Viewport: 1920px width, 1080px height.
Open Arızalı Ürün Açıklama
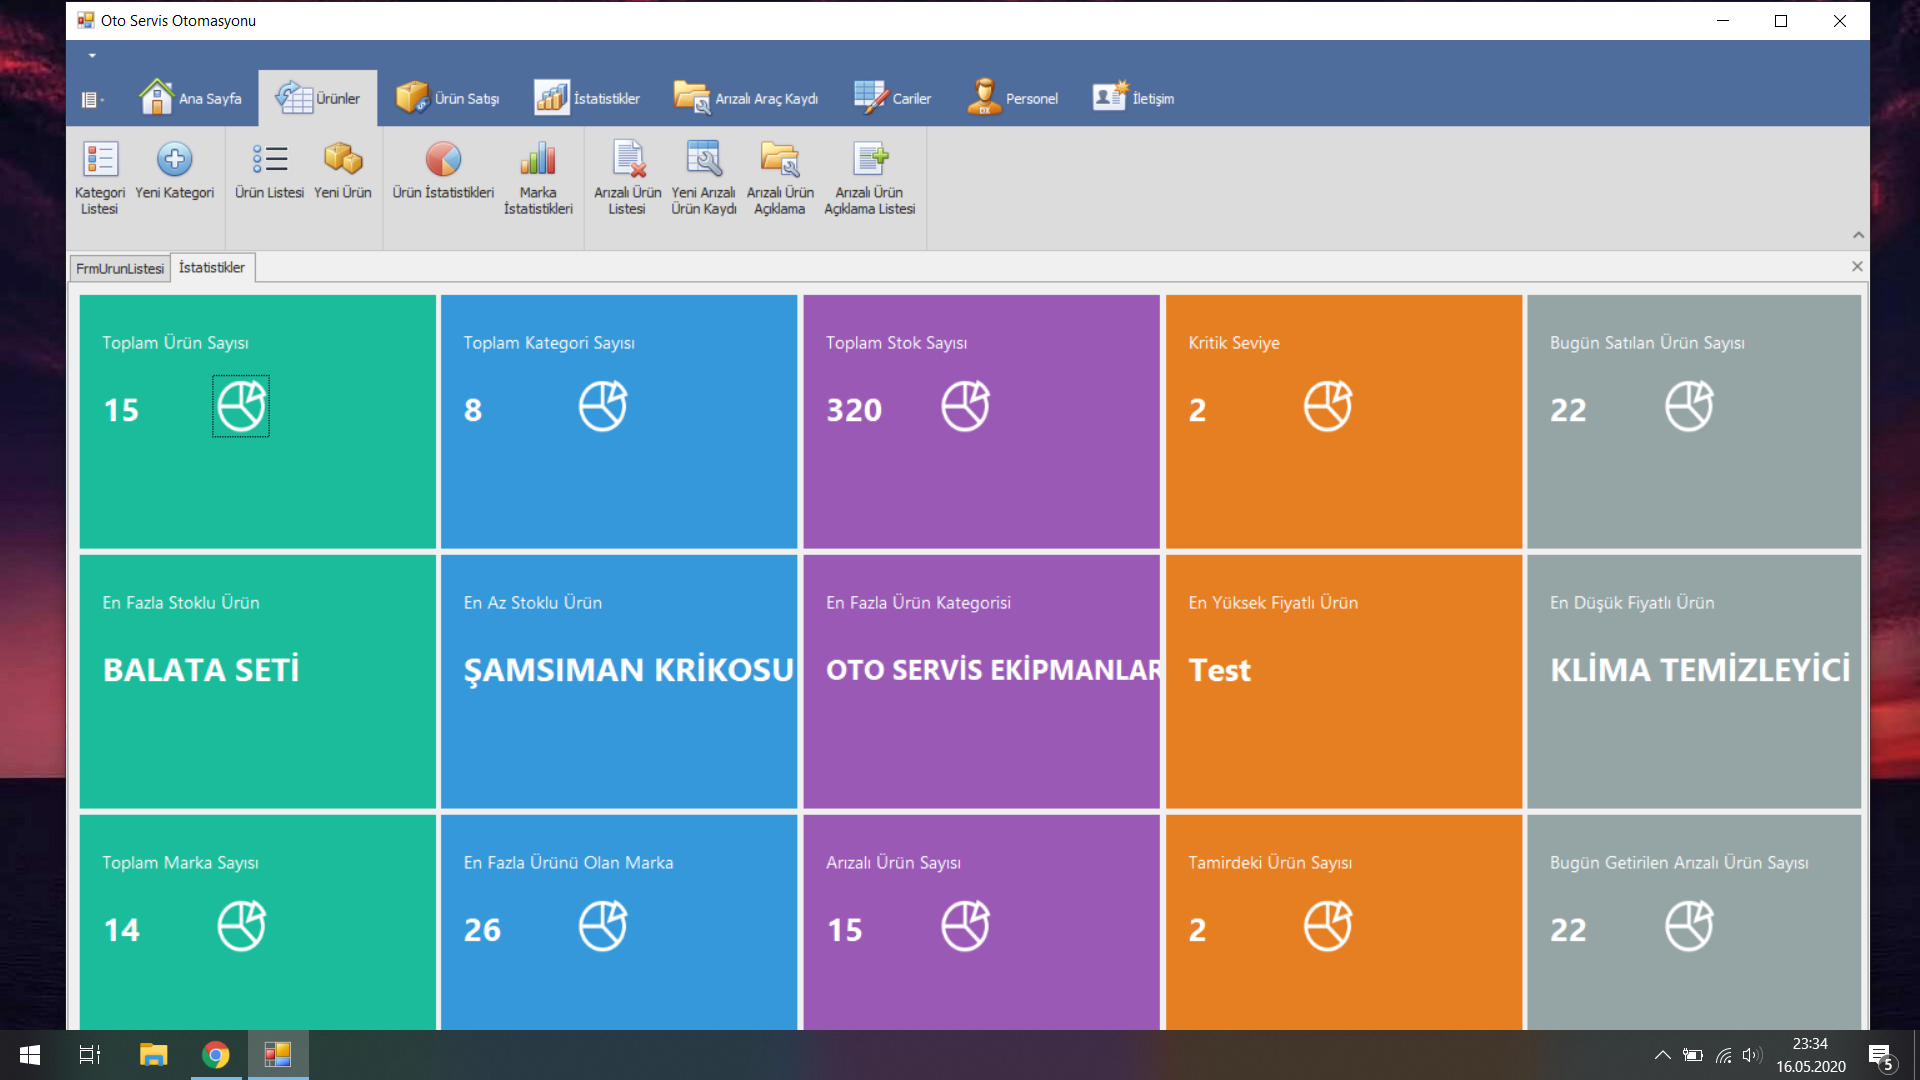pos(779,178)
